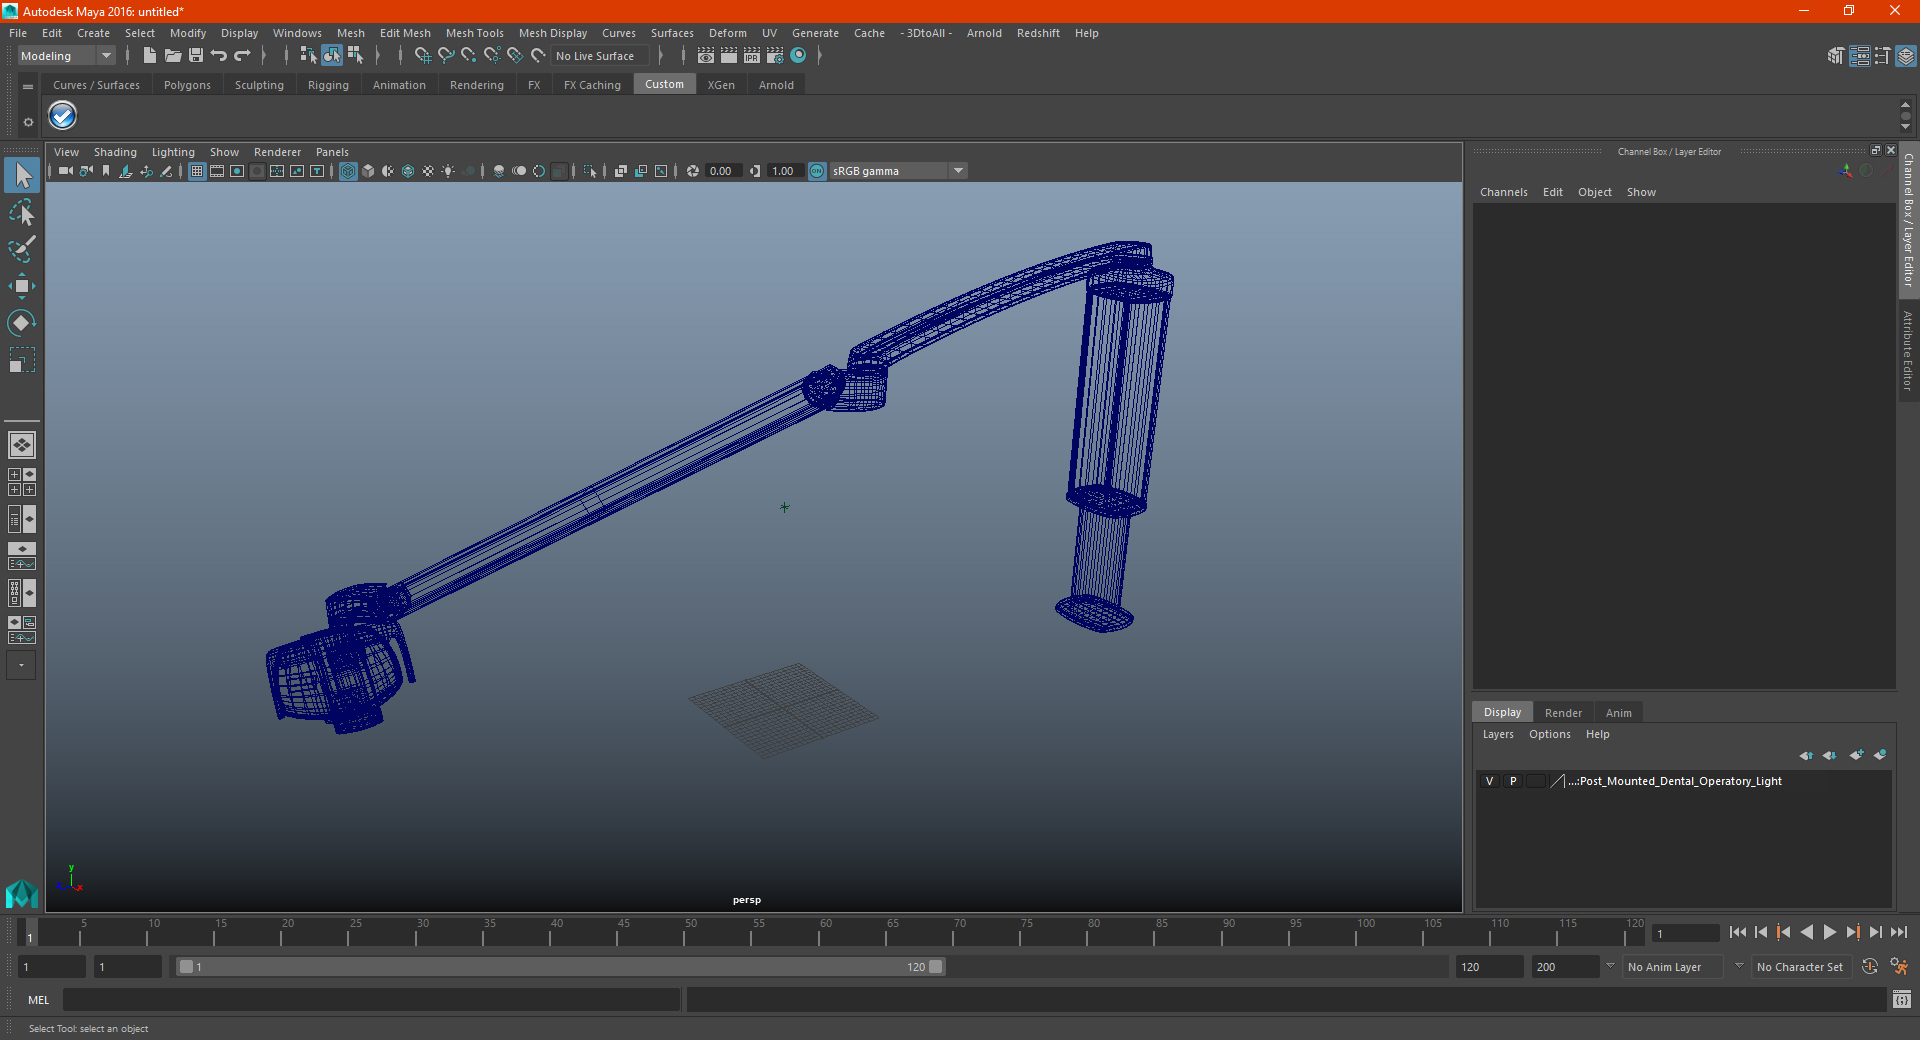The image size is (1920, 1040).
Task: Click the time range slider bar
Action: pos(560,967)
